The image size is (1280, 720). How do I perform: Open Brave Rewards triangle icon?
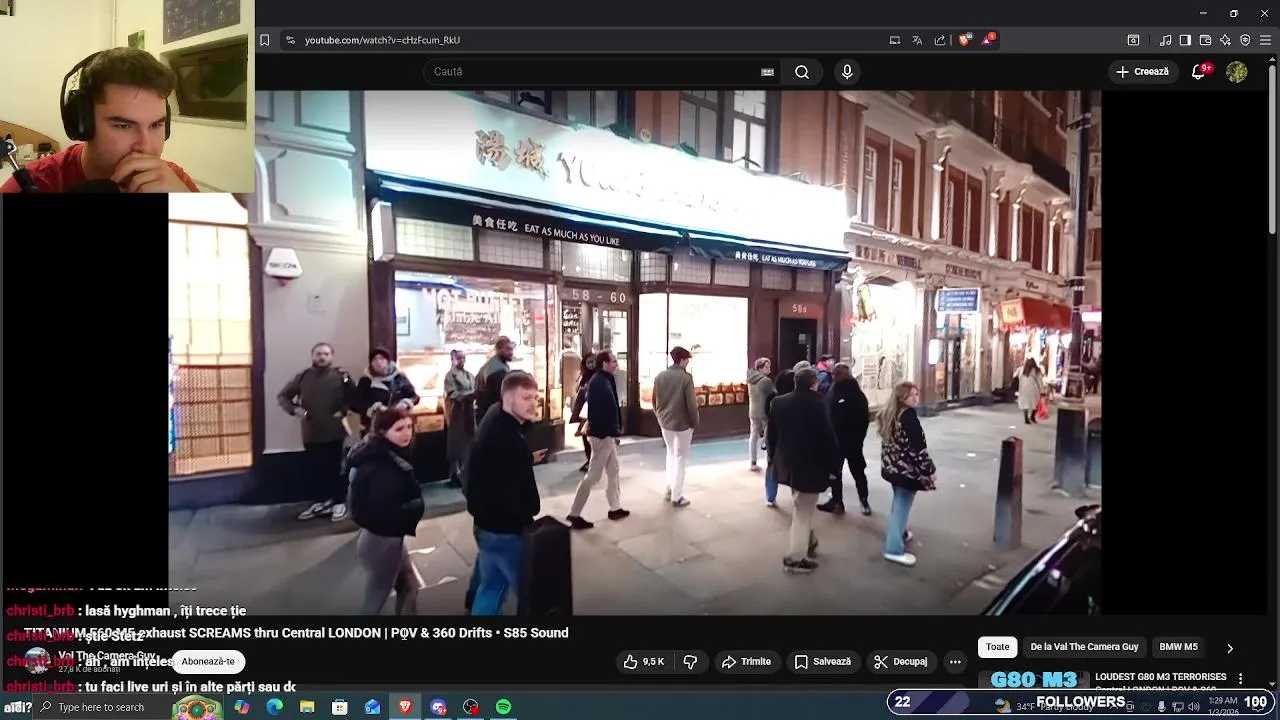tap(988, 40)
